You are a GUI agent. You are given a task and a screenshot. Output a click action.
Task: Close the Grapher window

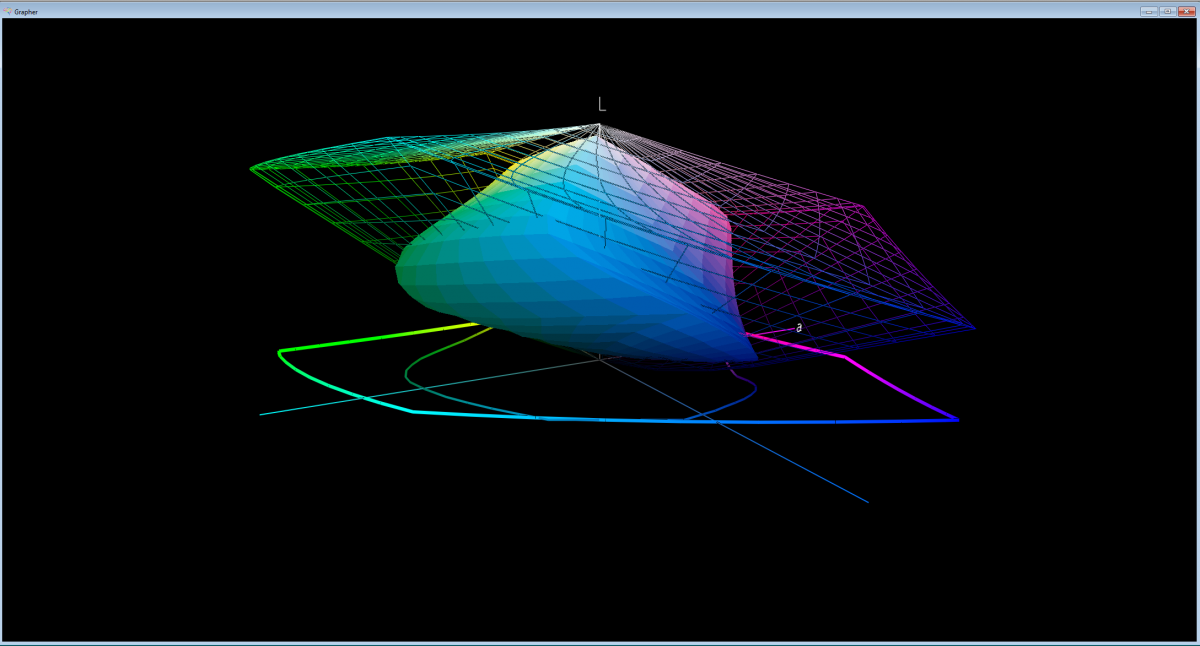pyautogui.click(x=1186, y=11)
